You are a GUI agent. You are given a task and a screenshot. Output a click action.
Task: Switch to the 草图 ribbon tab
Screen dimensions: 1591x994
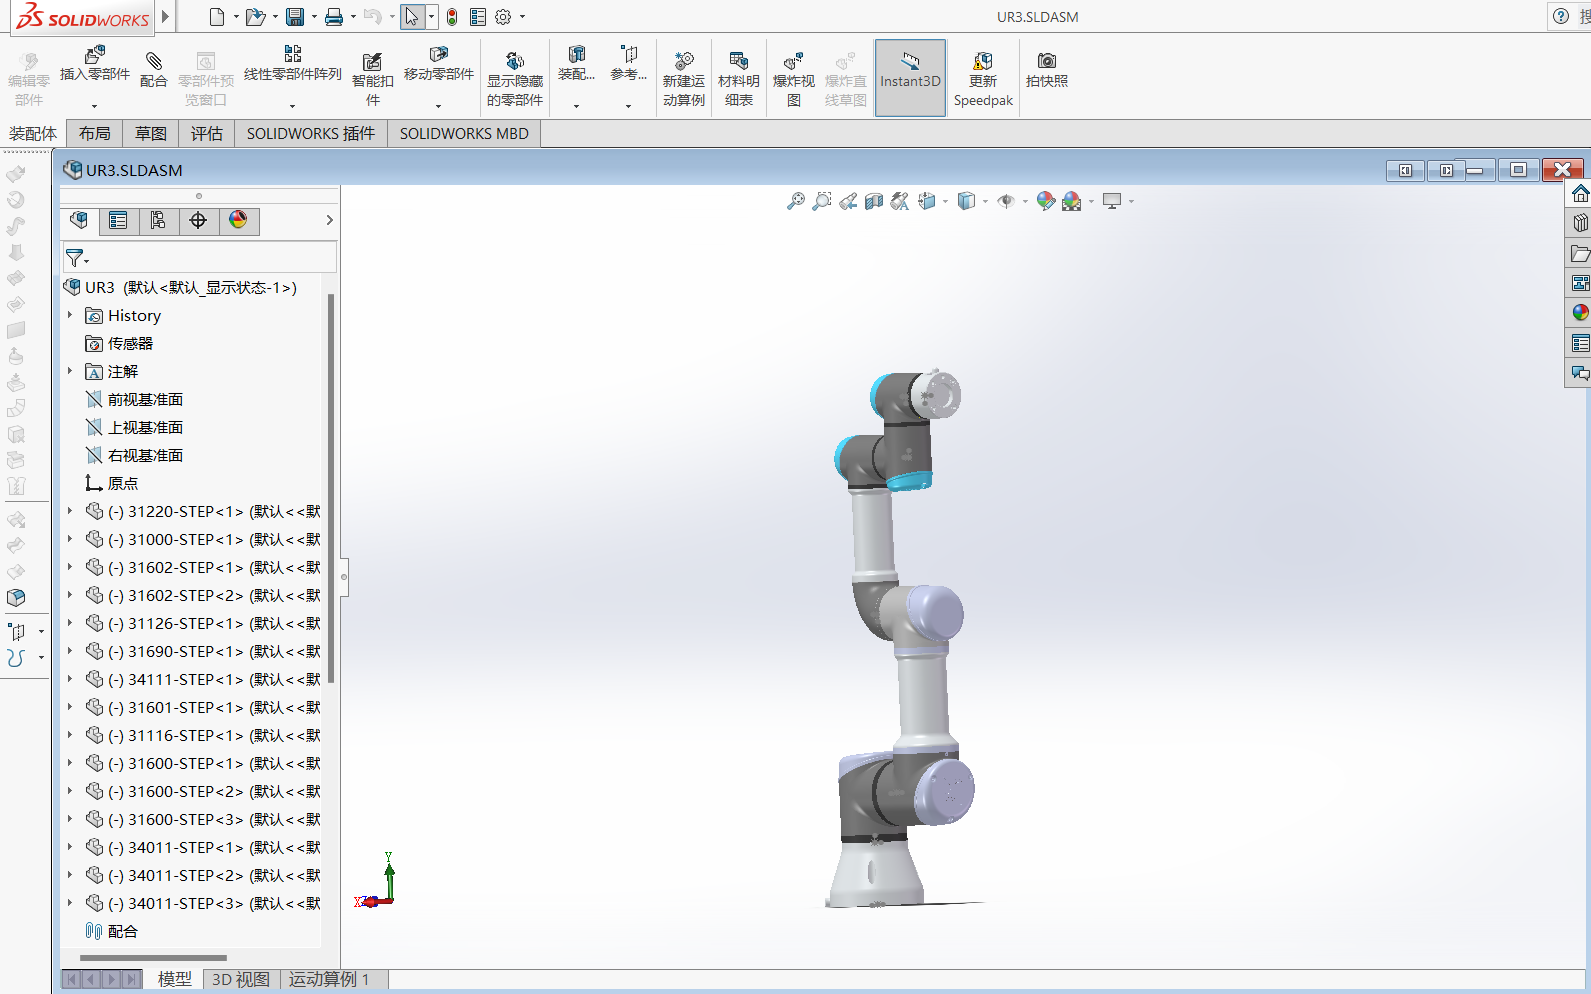pos(151,133)
